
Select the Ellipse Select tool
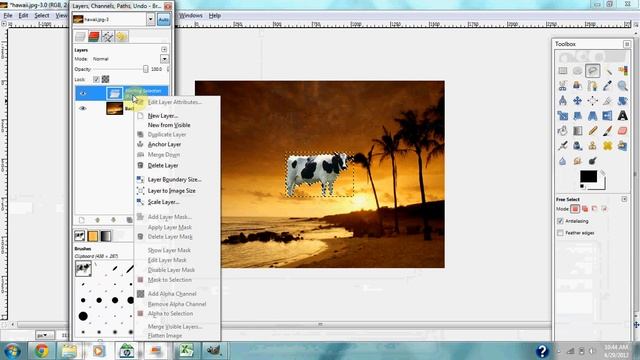(x=578, y=71)
